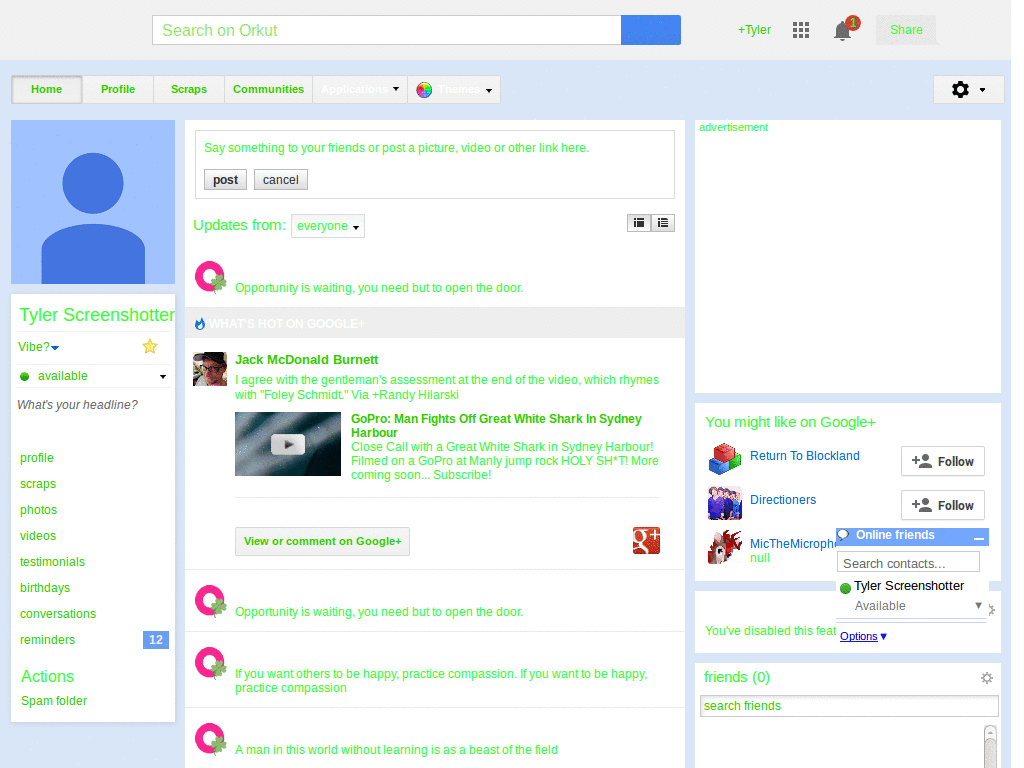Open the reminders link
The height and width of the screenshot is (768, 1024).
[x=48, y=640]
